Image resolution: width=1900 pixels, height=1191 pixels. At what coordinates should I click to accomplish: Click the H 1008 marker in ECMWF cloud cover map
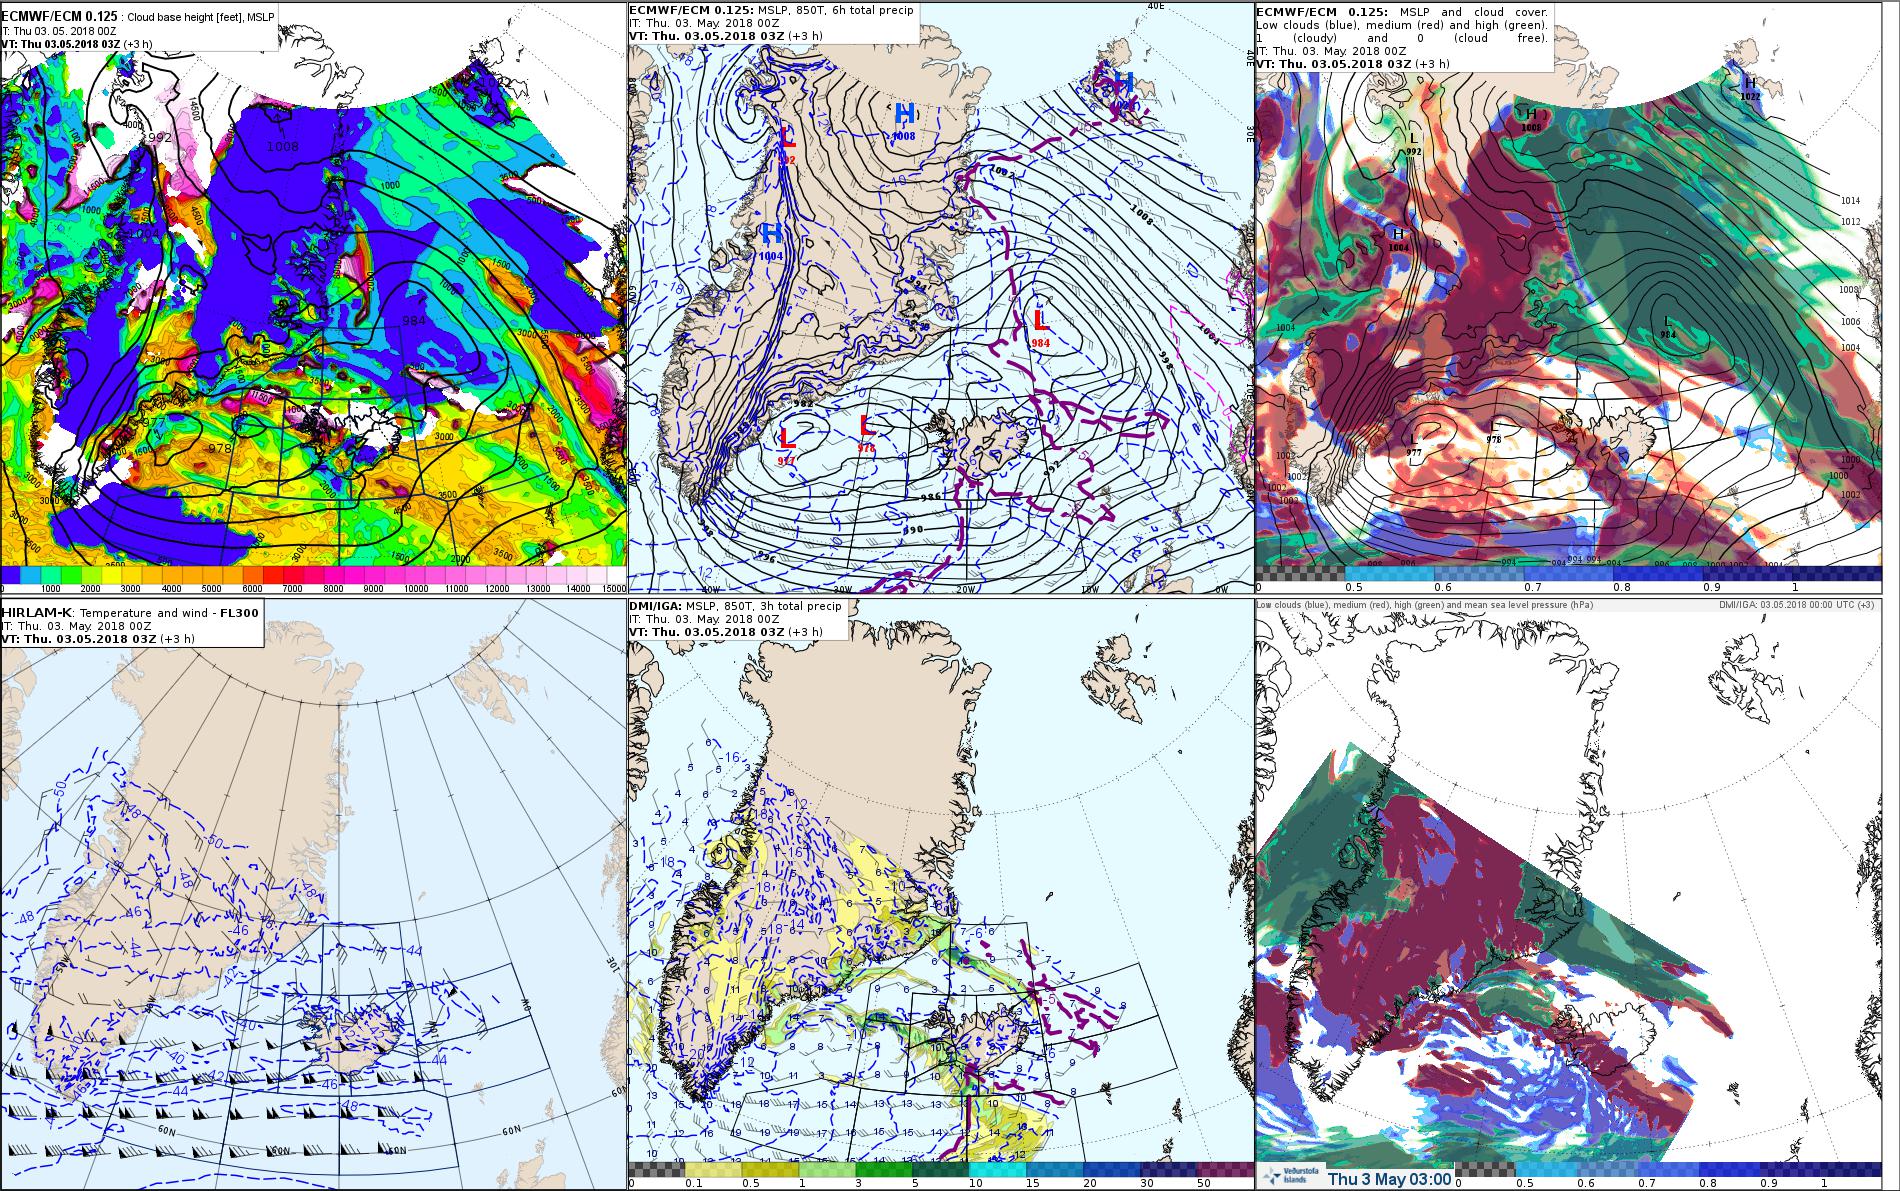[1531, 120]
